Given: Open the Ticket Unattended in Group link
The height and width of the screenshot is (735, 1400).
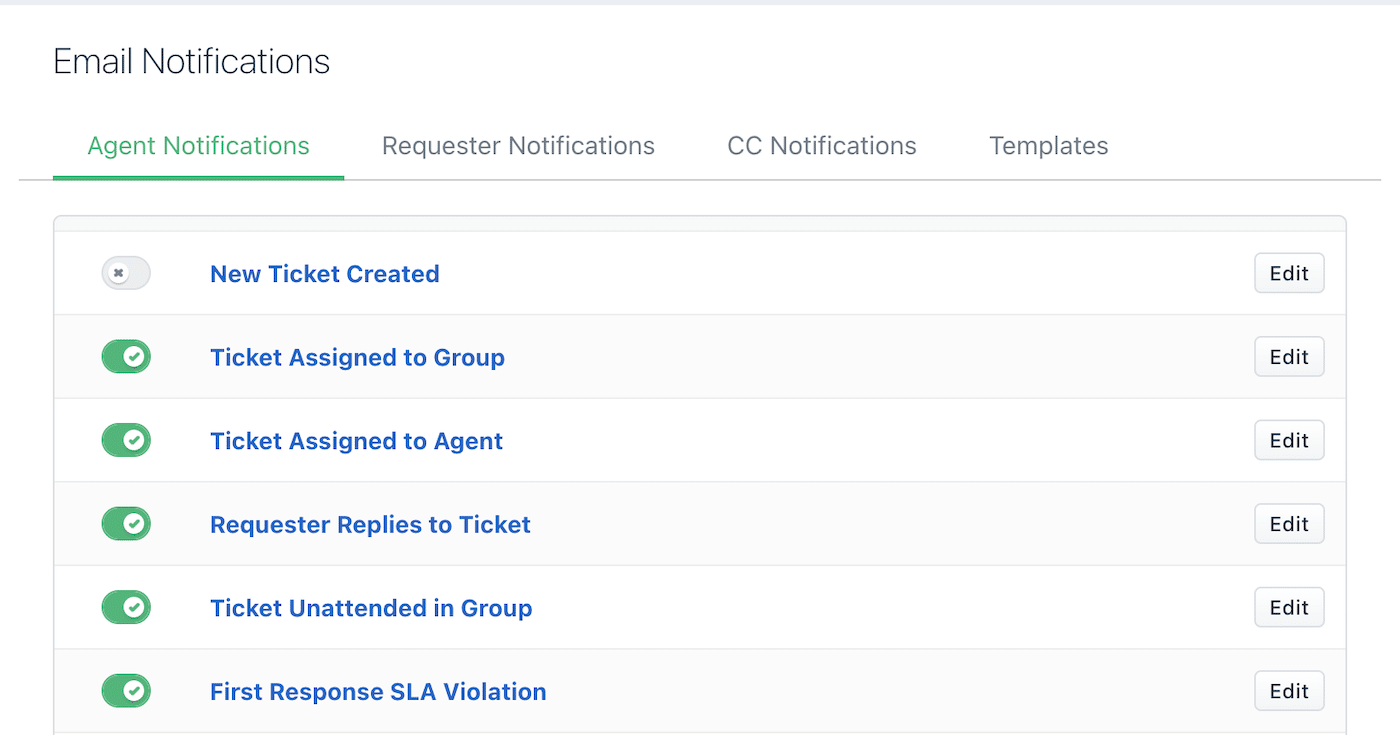Looking at the screenshot, I should (371, 607).
